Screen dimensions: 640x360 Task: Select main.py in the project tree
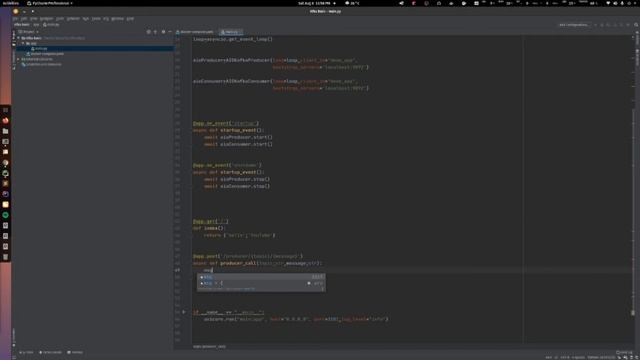(x=39, y=49)
